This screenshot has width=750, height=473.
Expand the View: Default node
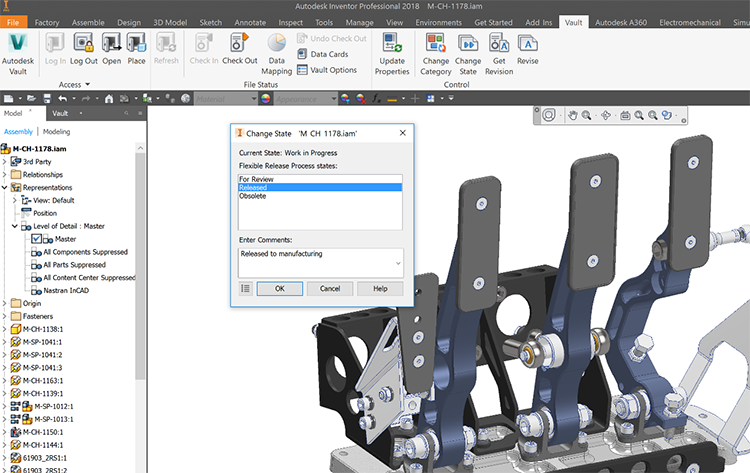[15, 200]
